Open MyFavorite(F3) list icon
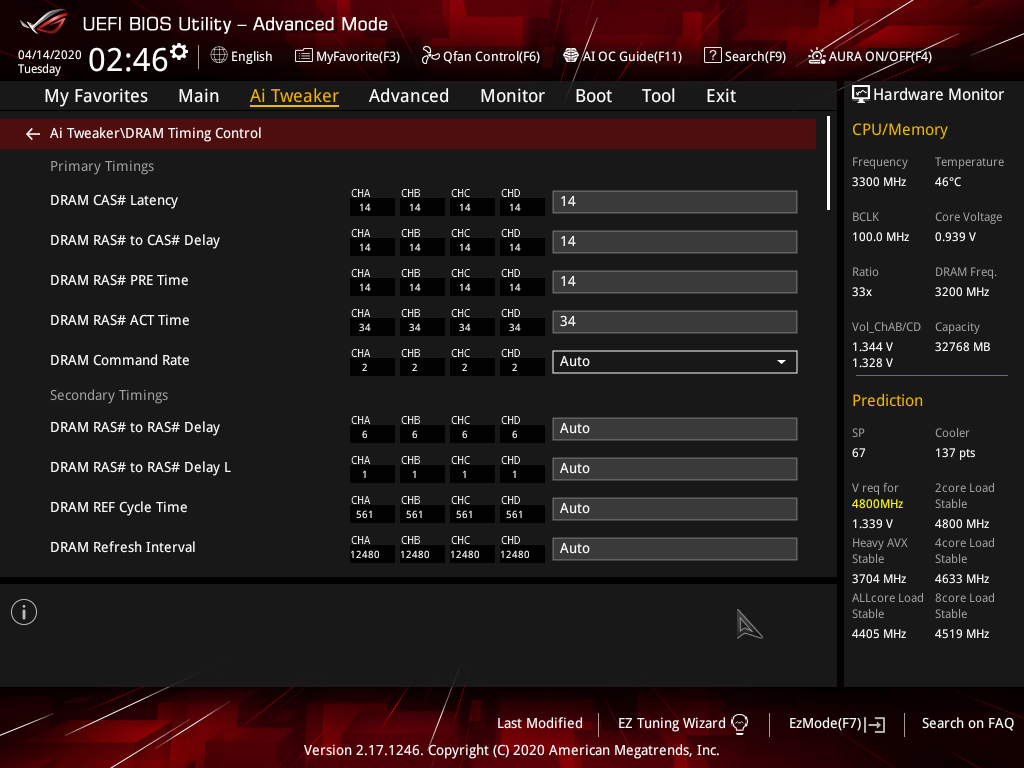Image resolution: width=1024 pixels, height=768 pixels. 303,56
